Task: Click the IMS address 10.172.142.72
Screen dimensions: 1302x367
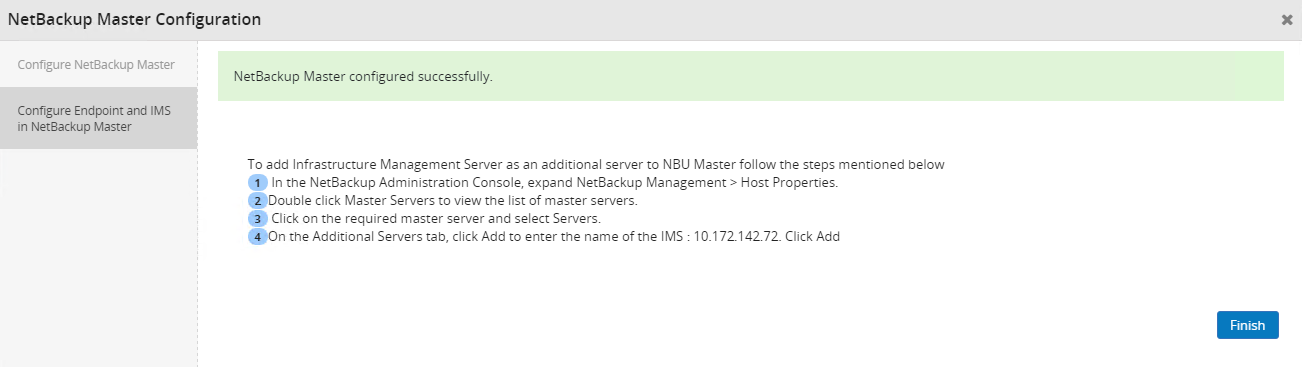Action: pos(736,237)
